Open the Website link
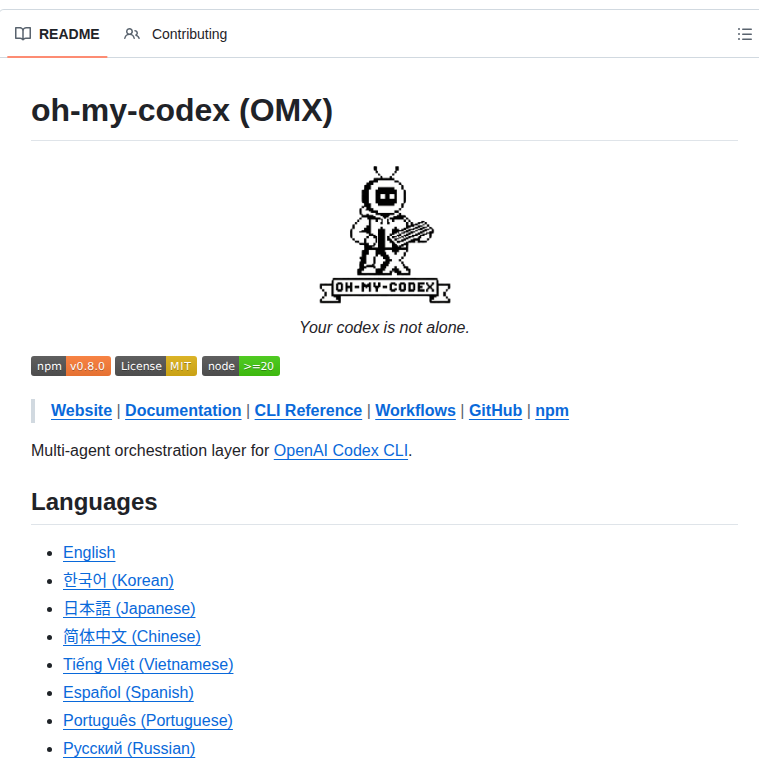759x759 pixels. (x=81, y=411)
